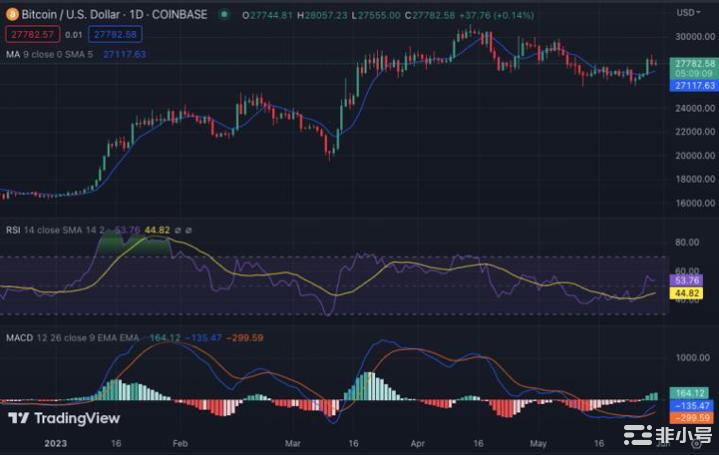The height and width of the screenshot is (455, 719).
Task: Click the orange Bitcoin logo icon
Action: pyautogui.click(x=11, y=14)
